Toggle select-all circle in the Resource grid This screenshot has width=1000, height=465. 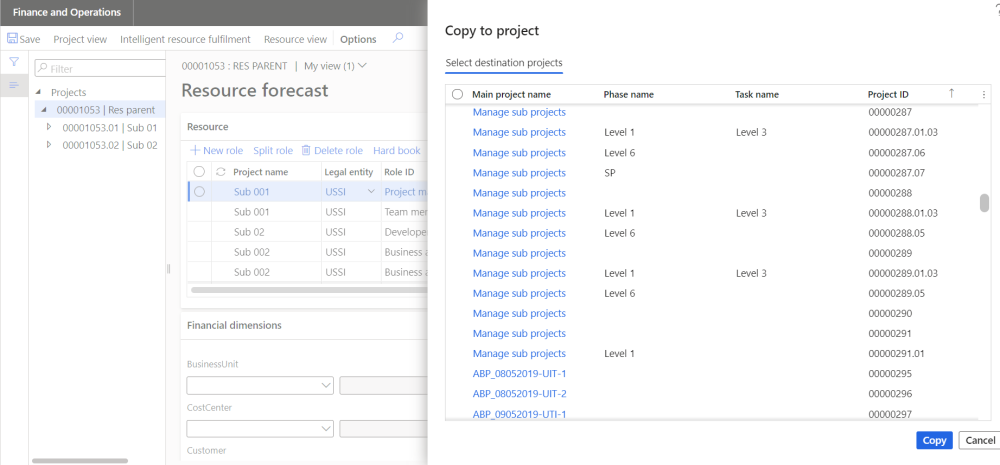(200, 172)
